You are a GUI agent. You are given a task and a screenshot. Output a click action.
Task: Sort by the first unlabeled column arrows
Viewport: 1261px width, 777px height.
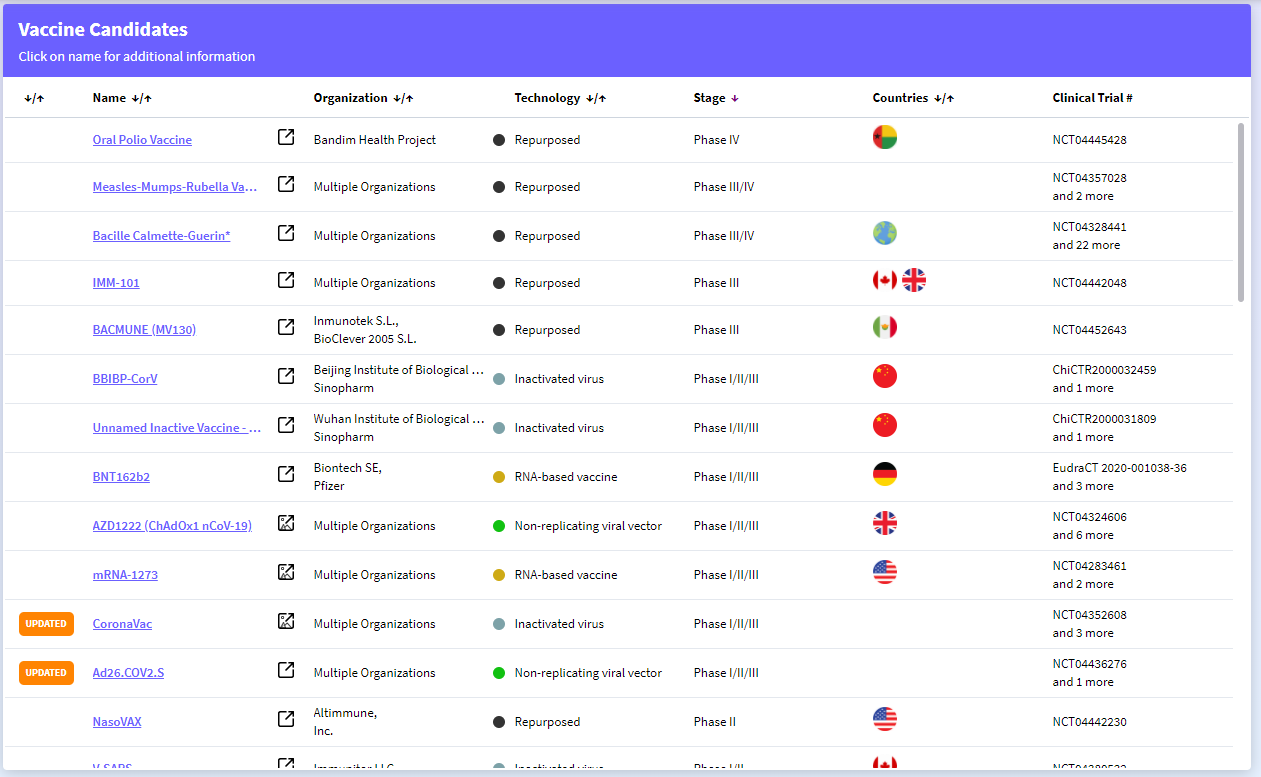tap(35, 98)
